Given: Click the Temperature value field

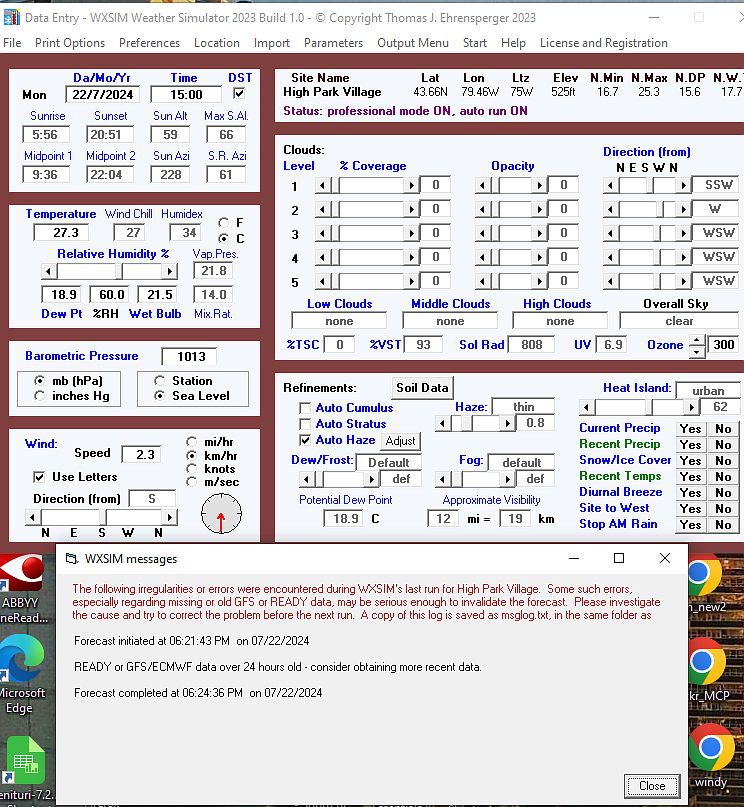Looking at the screenshot, I should [61, 233].
